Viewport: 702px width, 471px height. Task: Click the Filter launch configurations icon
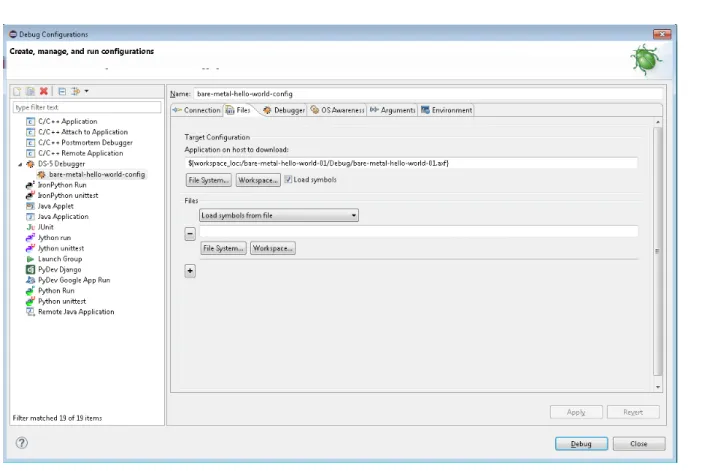tap(75, 91)
